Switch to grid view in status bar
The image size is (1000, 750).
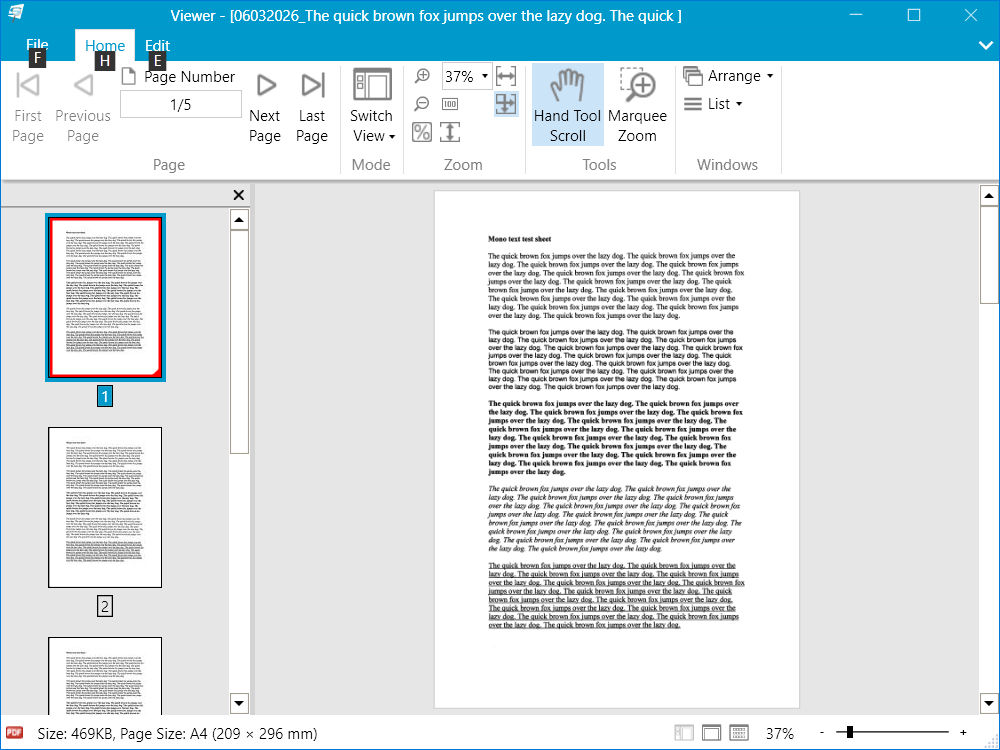tap(739, 733)
